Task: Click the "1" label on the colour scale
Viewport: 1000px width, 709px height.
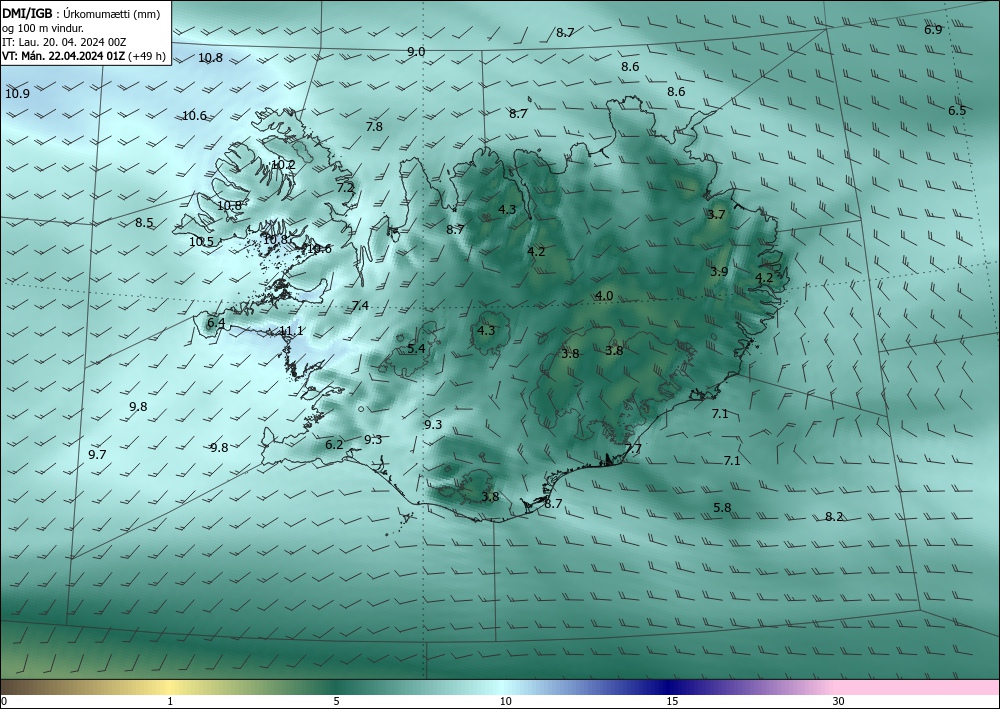Action: point(170,701)
